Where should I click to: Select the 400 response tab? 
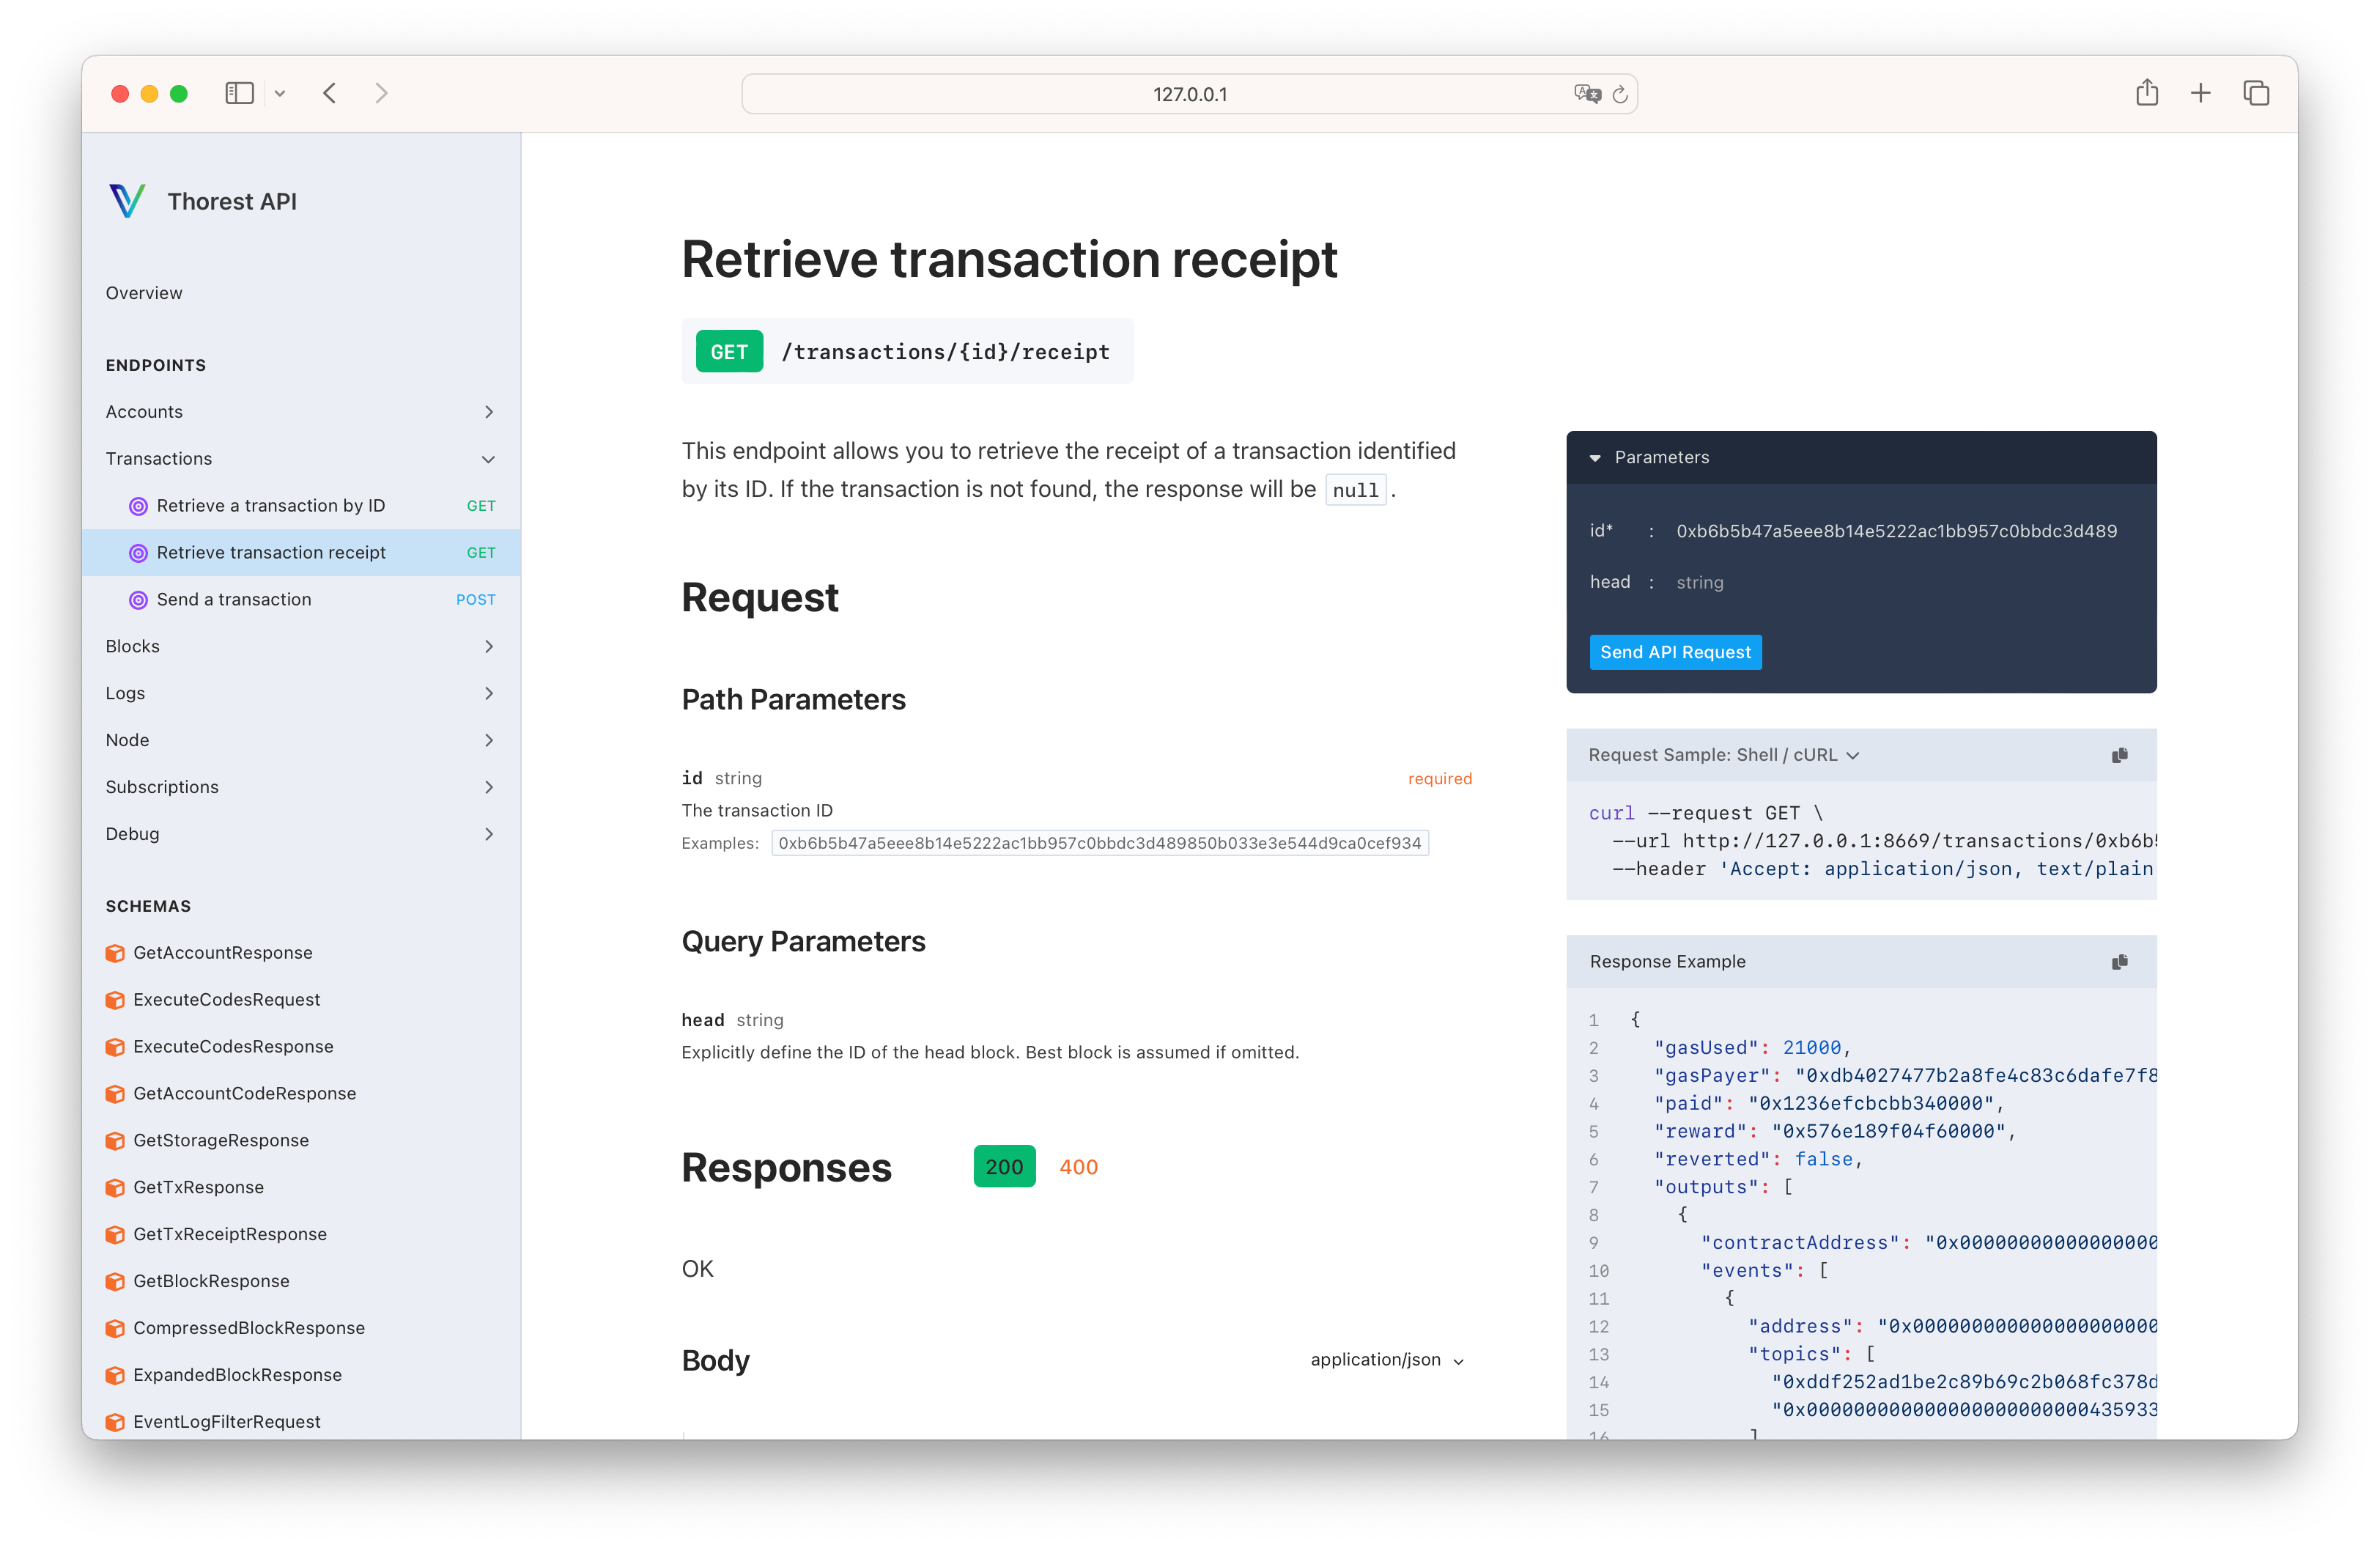pos(1077,1166)
